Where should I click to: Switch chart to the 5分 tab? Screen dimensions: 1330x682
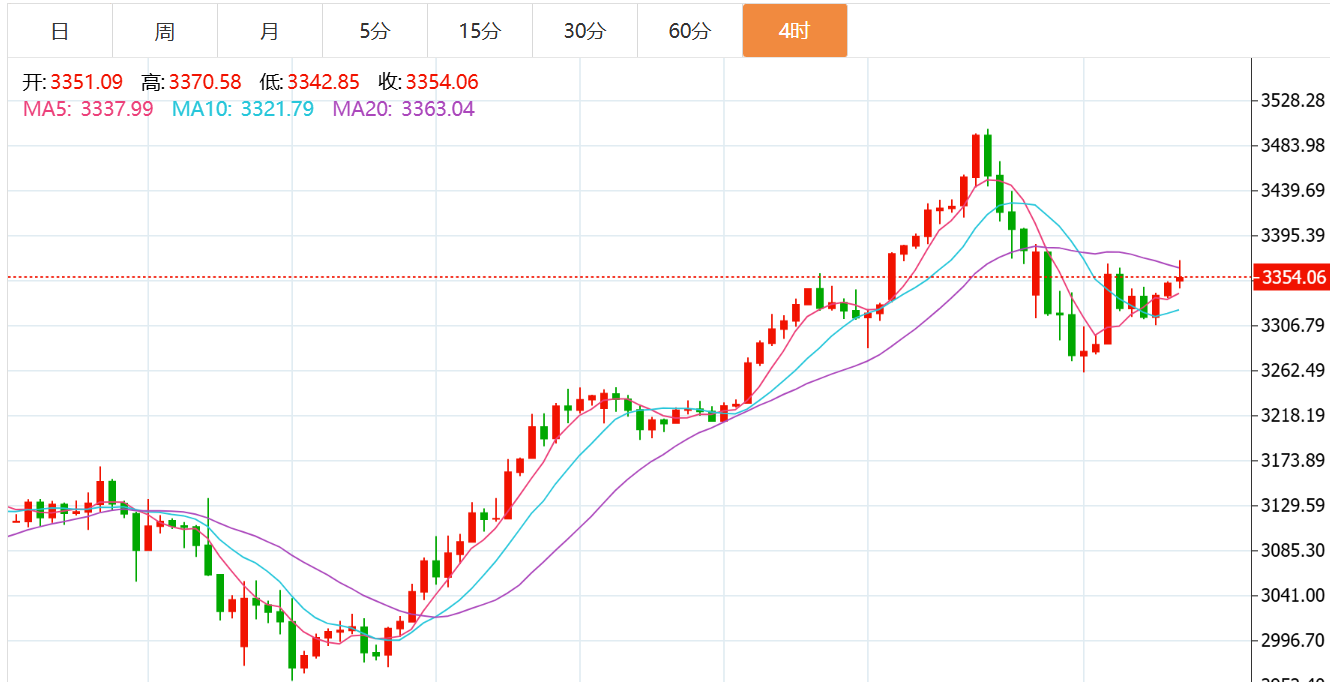coord(375,31)
